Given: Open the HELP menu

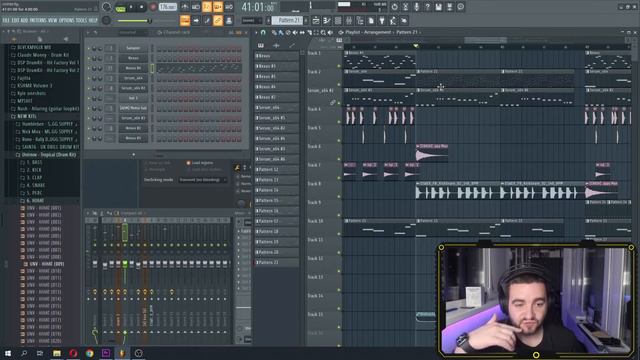Looking at the screenshot, I should pos(93,20).
